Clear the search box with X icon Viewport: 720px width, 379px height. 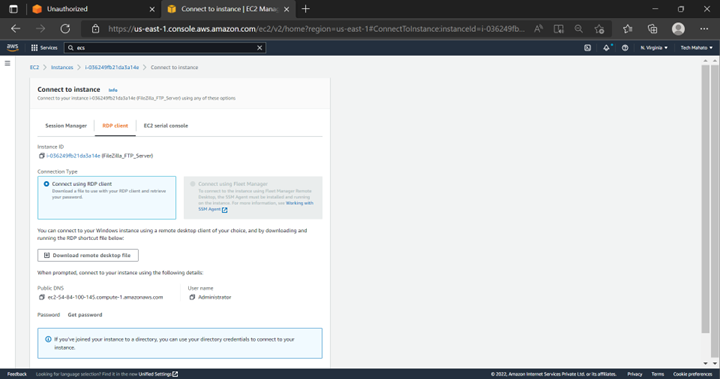point(259,48)
